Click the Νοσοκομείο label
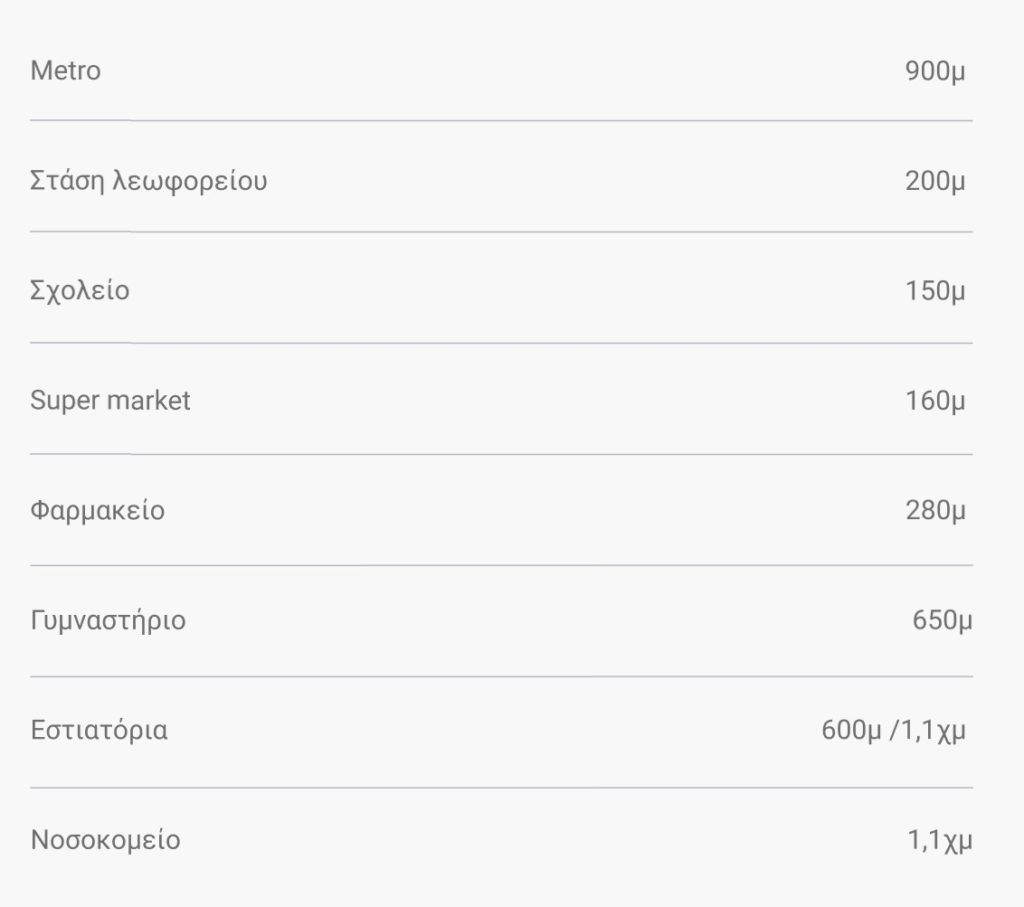1024x907 pixels. (105, 840)
